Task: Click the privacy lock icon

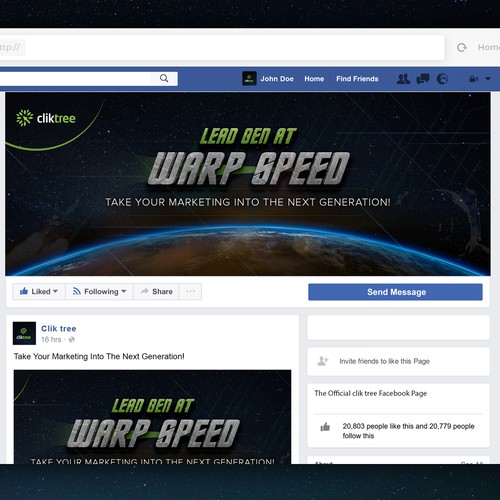Action: (473, 79)
